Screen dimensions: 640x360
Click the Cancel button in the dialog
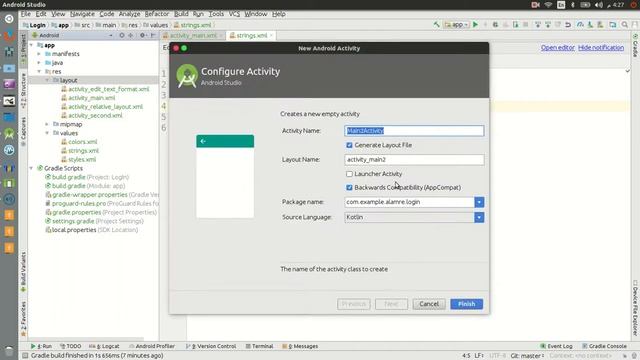click(x=429, y=304)
